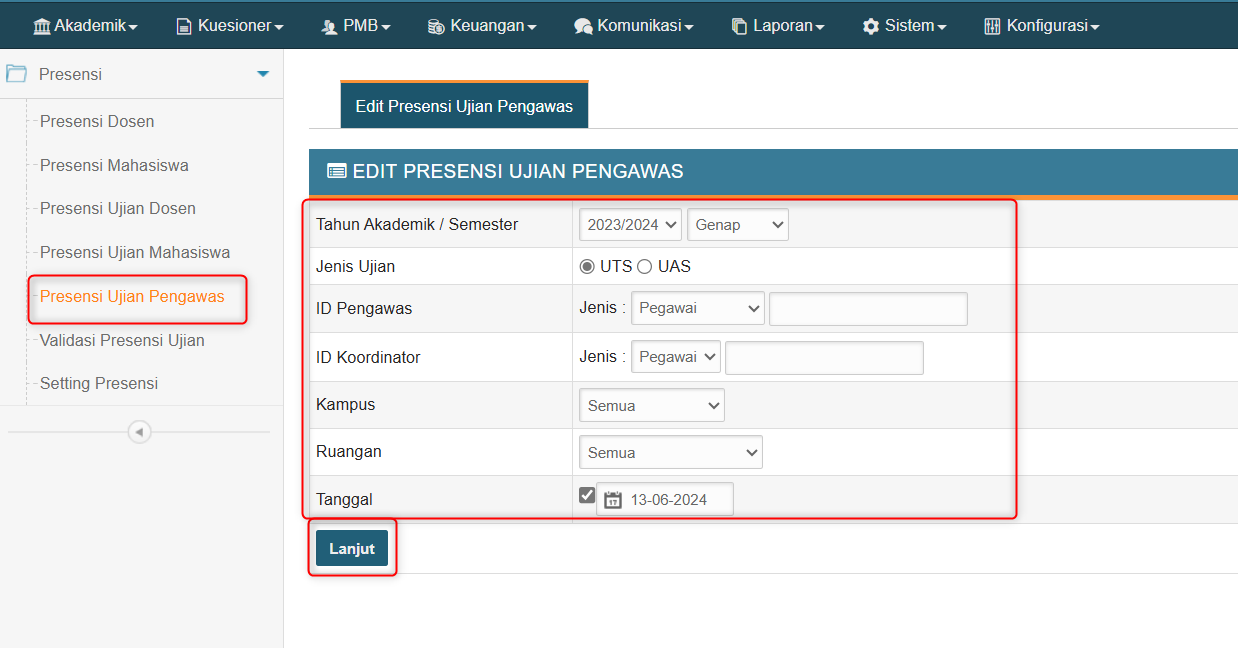Click the Keuangan coins icon

pos(436,26)
